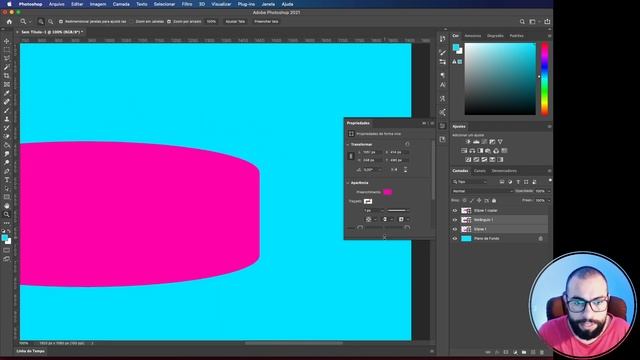Click the Home icon in options bar
Screen dimensions: 640x360
pyautogui.click(x=9, y=22)
